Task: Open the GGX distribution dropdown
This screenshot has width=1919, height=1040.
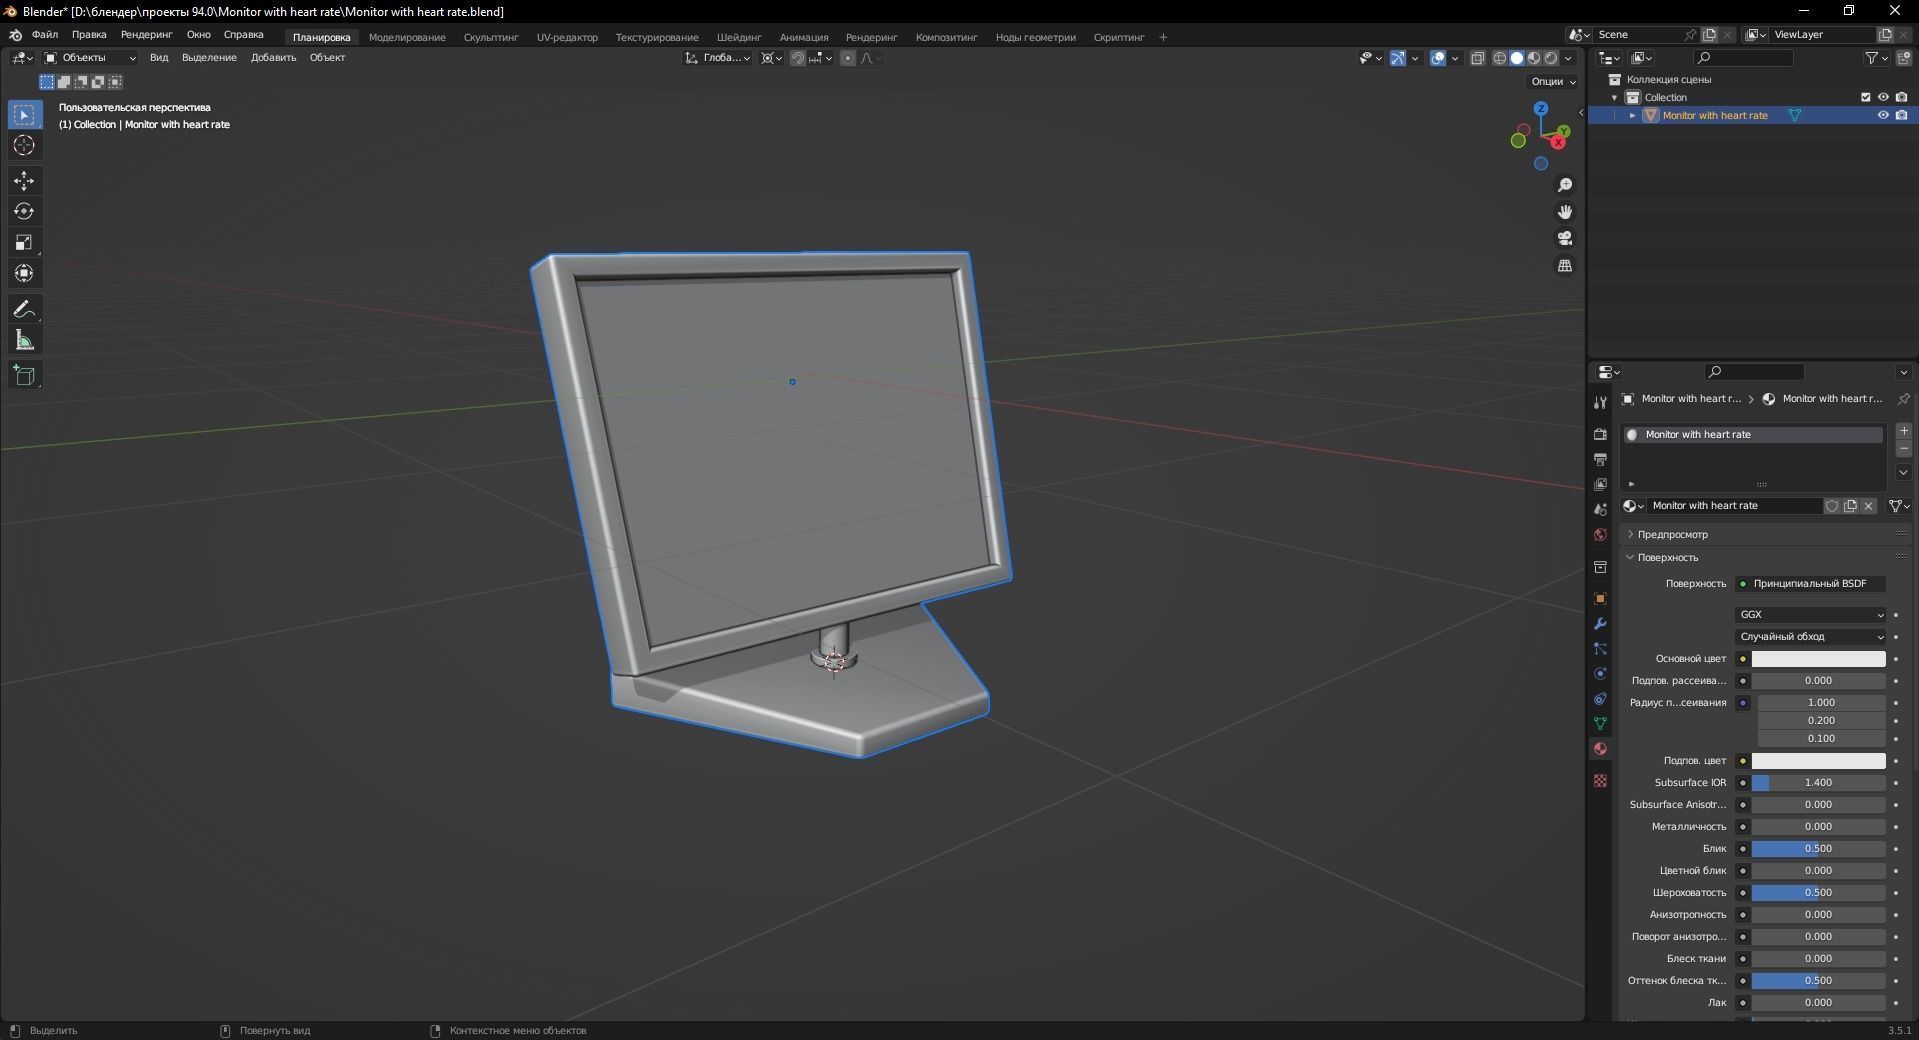Action: point(1810,614)
